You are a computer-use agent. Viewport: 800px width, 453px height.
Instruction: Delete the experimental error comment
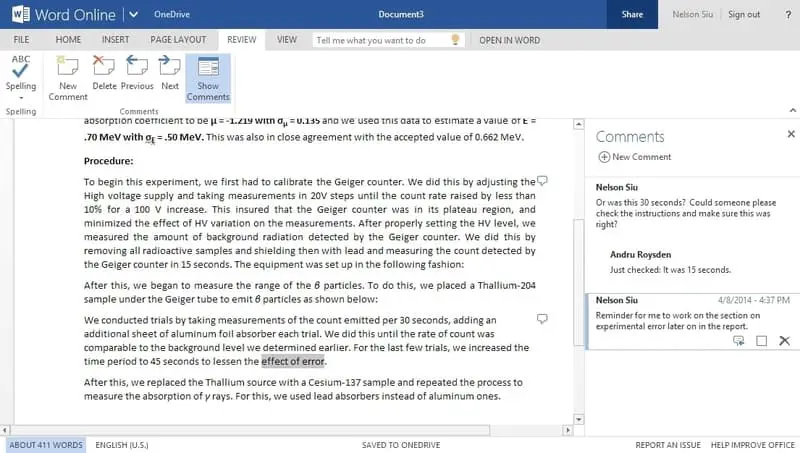(785, 341)
